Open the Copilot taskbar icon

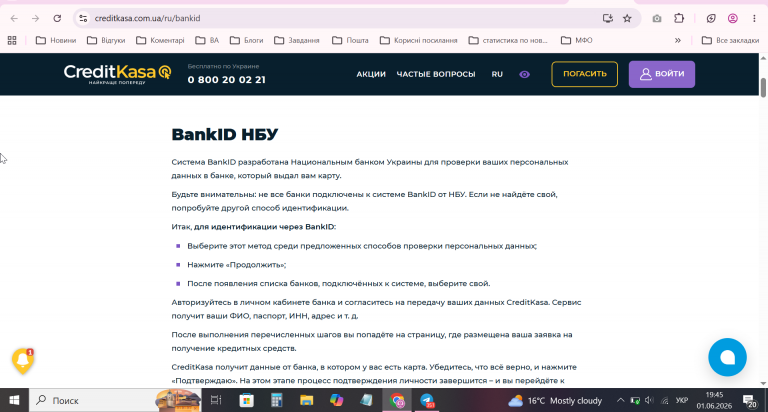[x=336, y=400]
